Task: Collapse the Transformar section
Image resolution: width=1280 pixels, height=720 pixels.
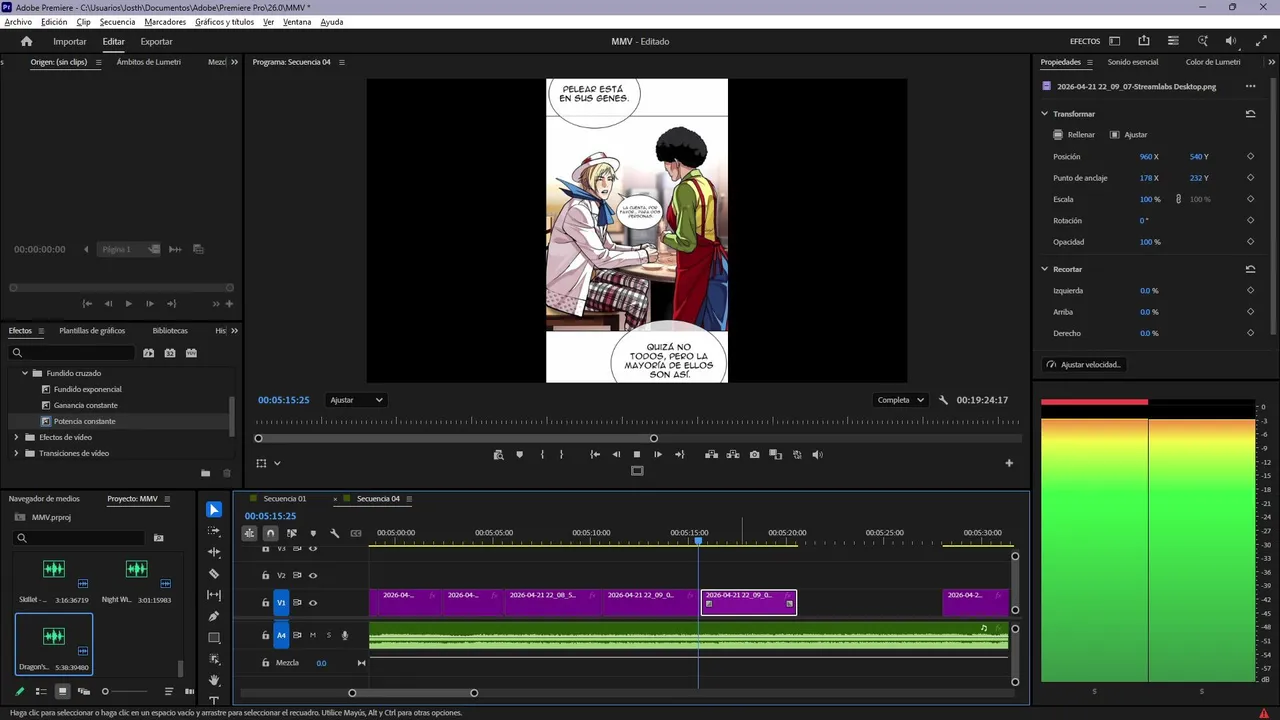Action: tap(1045, 114)
